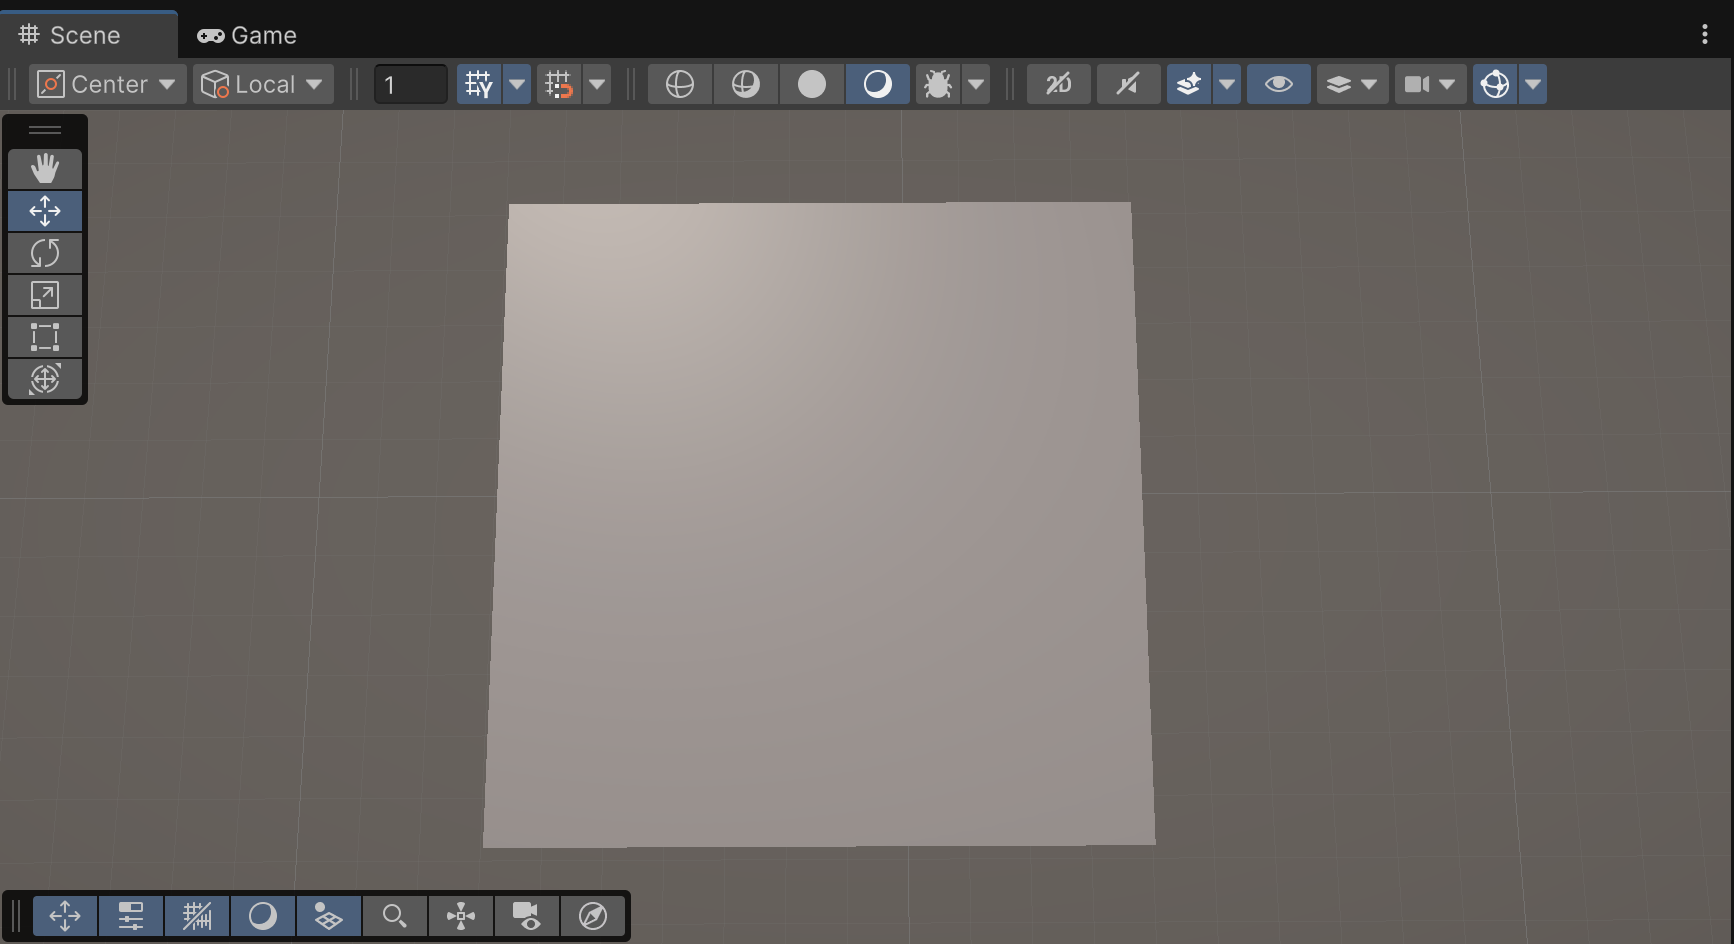Viewport: 1734px width, 944px height.
Task: Click the orientation compass icon in the bottom toolbar
Action: [593, 915]
